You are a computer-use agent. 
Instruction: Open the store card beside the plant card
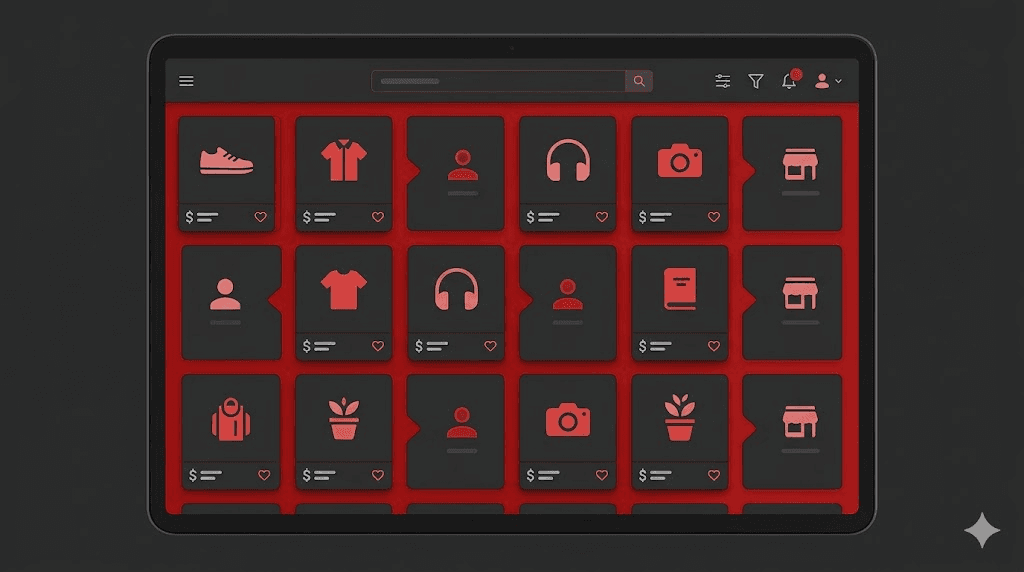[792, 431]
